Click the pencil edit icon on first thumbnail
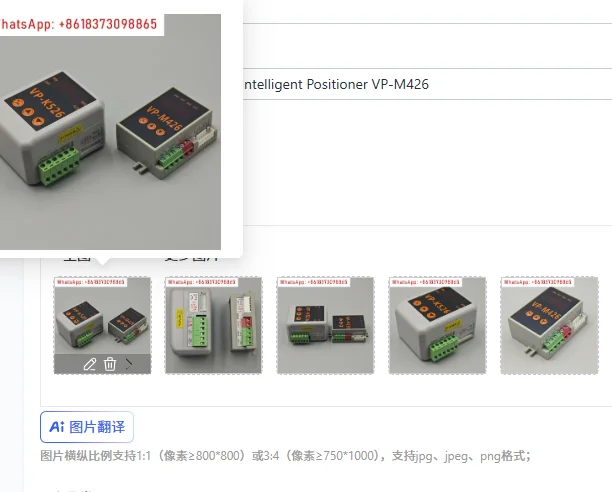 [x=90, y=364]
